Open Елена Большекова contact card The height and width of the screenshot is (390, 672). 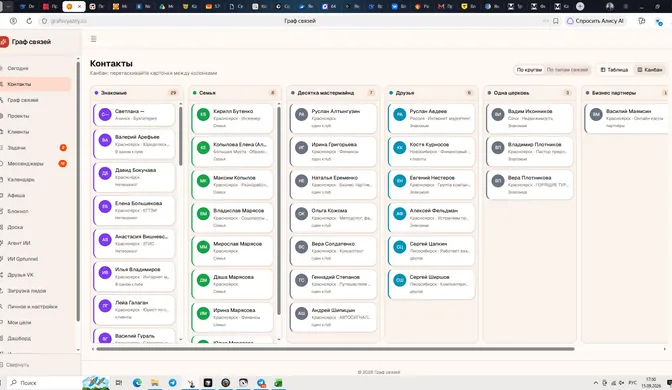click(134, 210)
